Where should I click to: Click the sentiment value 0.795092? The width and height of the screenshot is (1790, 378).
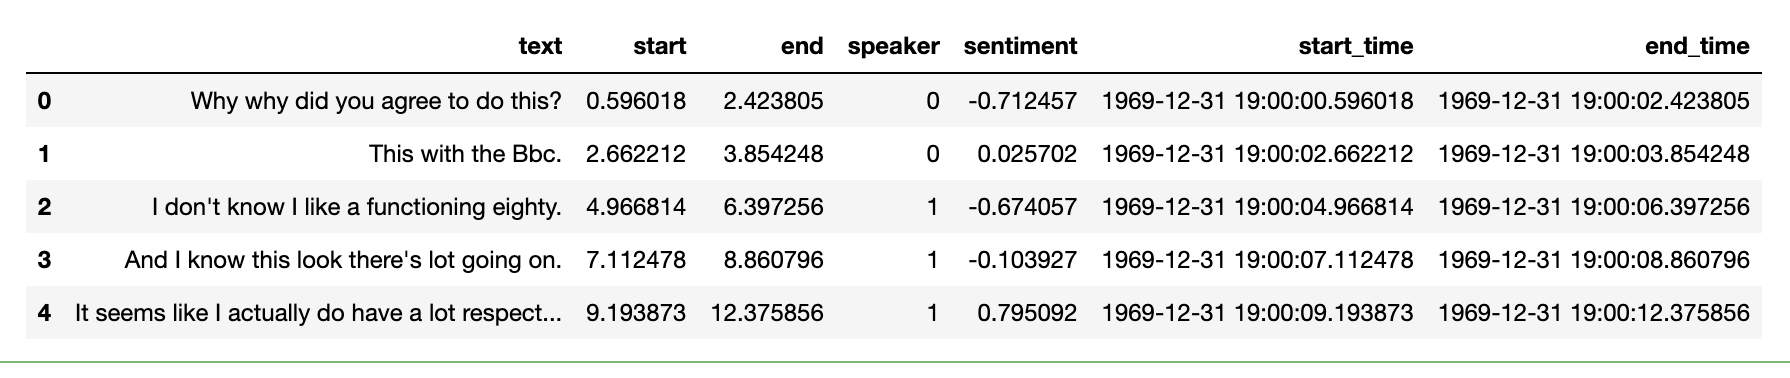click(1027, 313)
